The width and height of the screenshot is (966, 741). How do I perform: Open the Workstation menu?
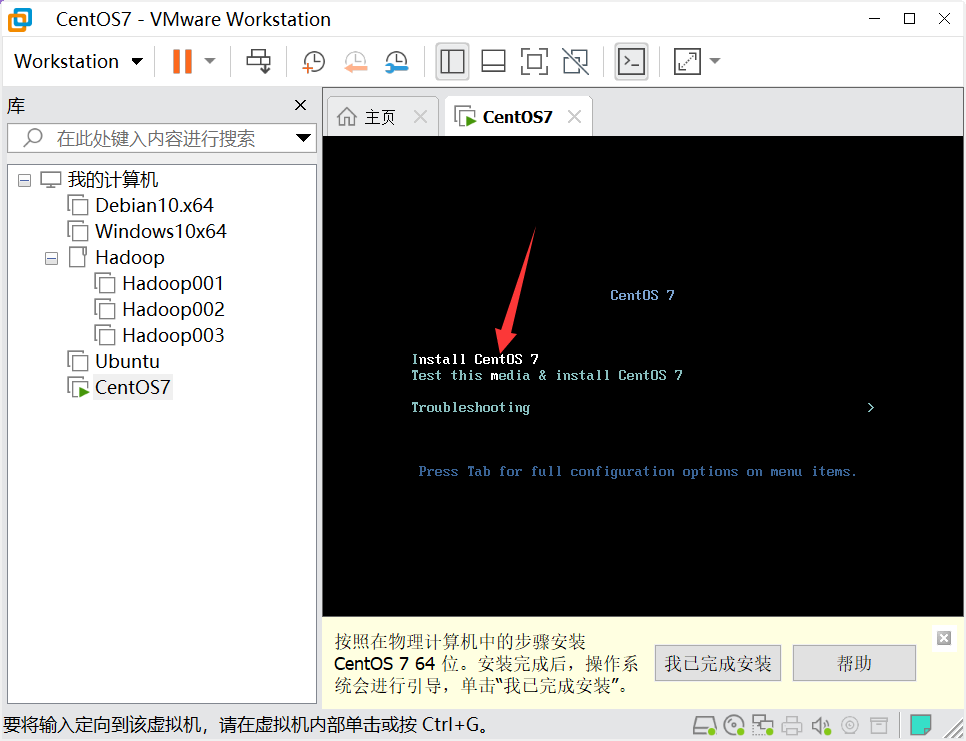[78, 62]
